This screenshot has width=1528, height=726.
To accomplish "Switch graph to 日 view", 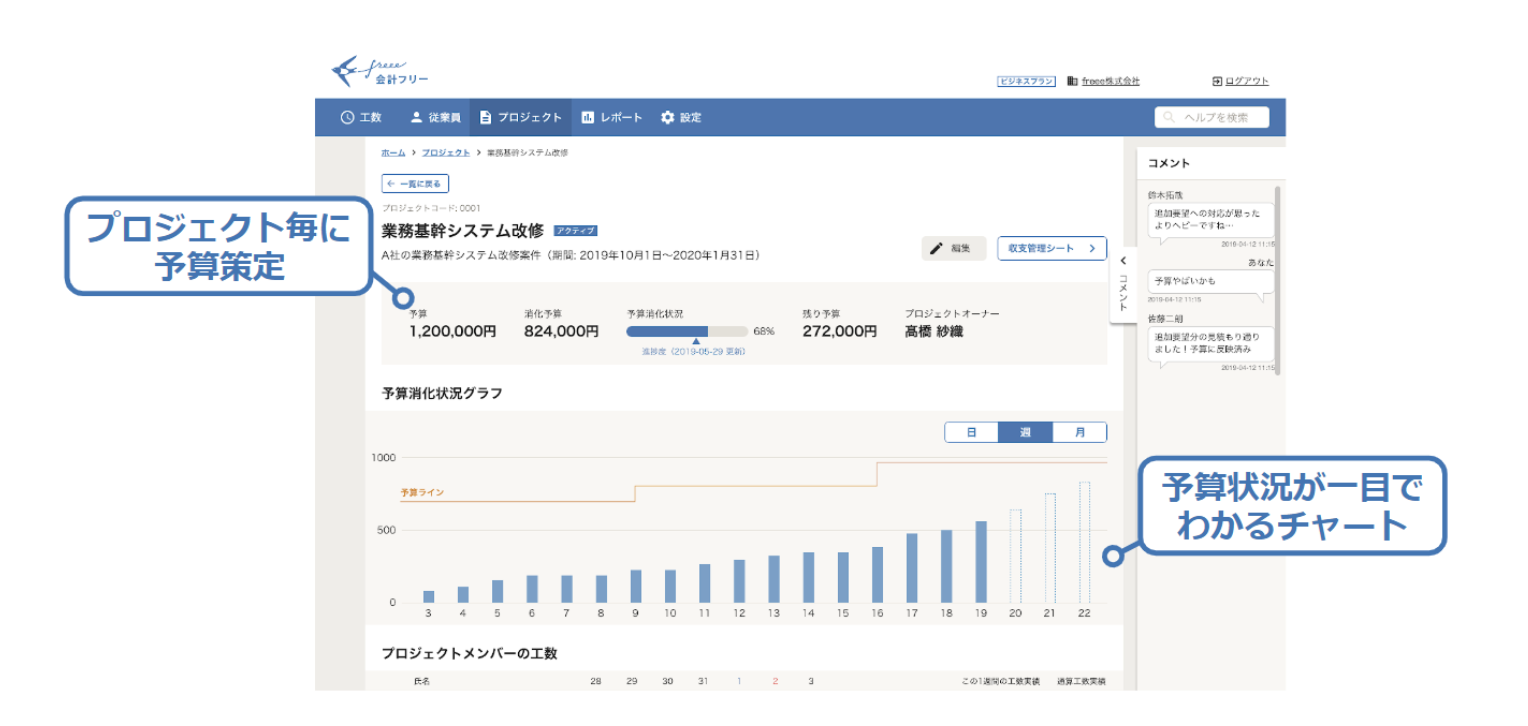I will pos(971,433).
